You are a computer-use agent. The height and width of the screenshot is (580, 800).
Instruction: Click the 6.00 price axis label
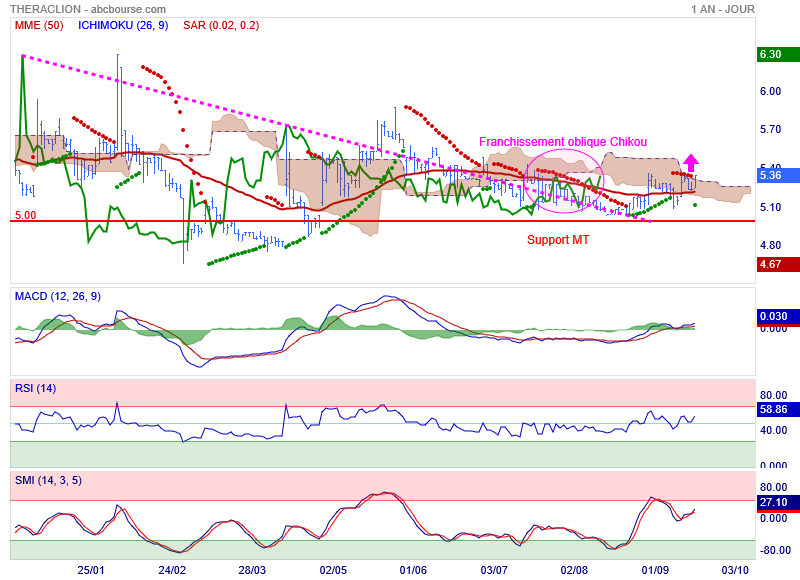click(770, 91)
